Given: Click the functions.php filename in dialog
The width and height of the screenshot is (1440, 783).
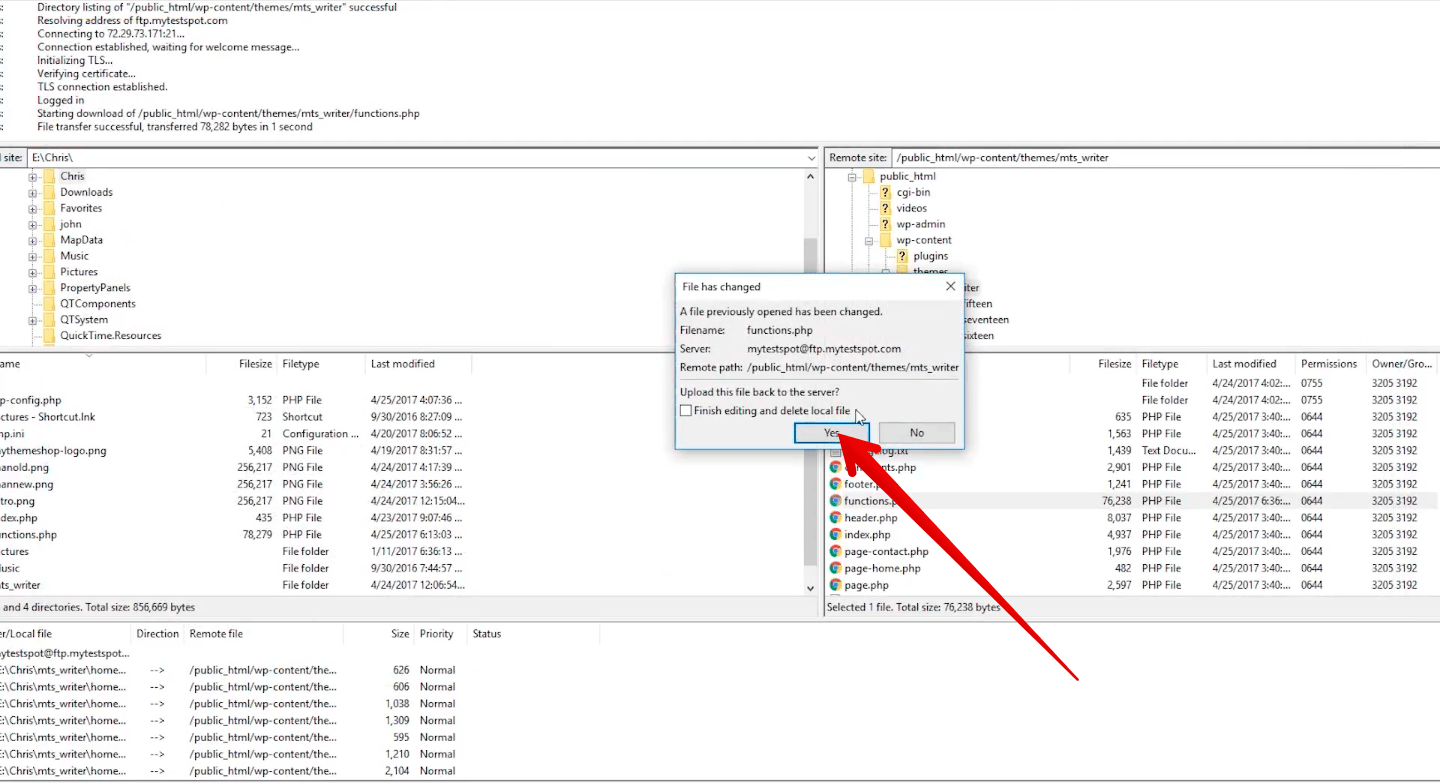Looking at the screenshot, I should click(x=779, y=330).
